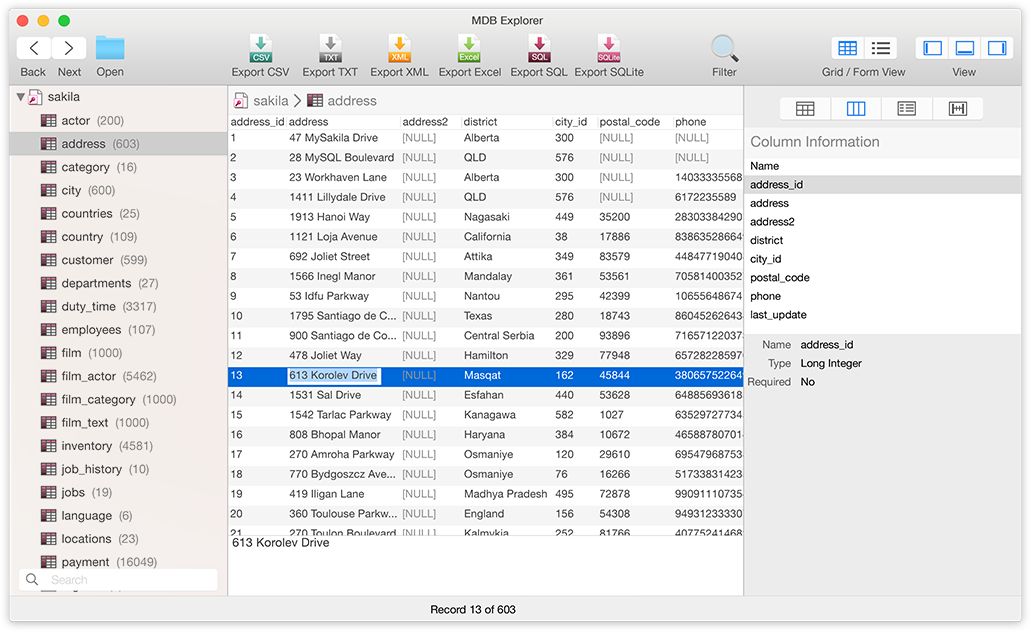Click the Export SQL icon
Screen dimensions: 1031x632
point(539,48)
